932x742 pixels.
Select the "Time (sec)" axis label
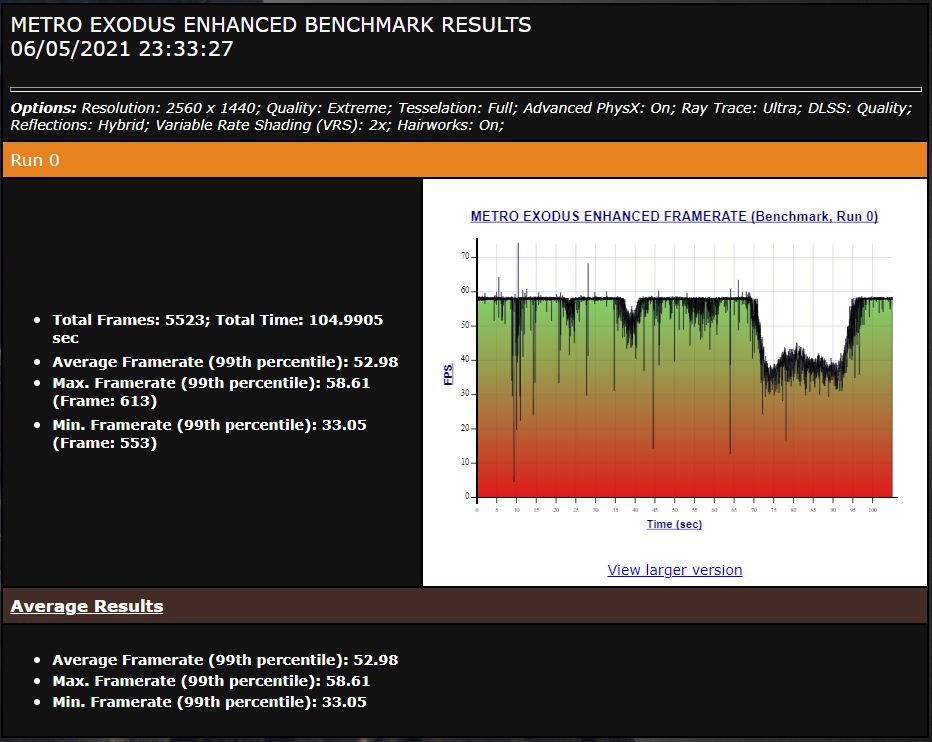(674, 524)
